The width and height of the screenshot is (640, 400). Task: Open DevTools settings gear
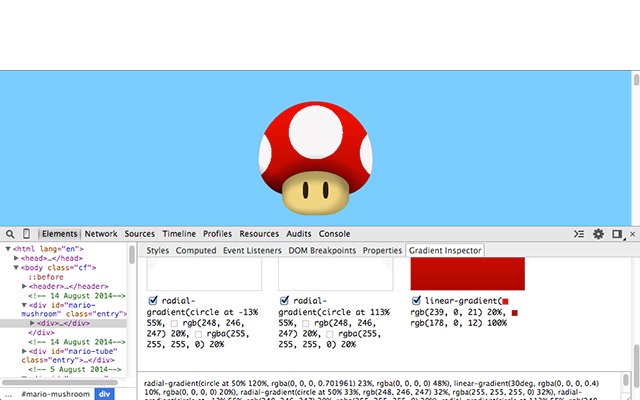pos(598,234)
